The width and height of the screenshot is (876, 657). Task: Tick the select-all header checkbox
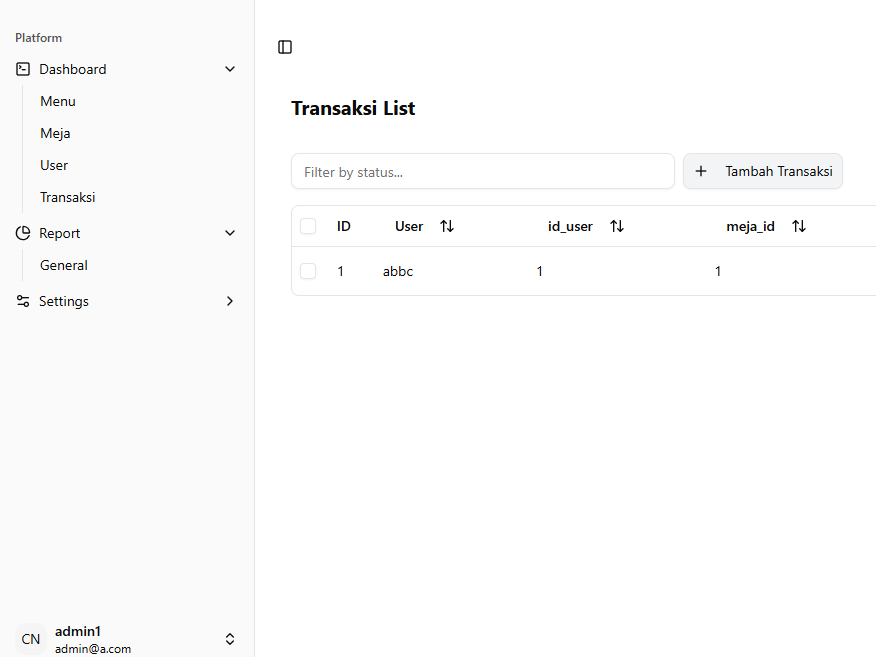tap(308, 226)
